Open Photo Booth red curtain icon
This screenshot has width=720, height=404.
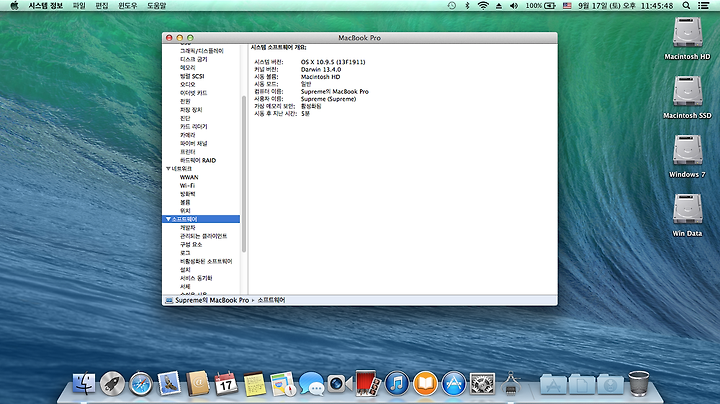(x=368, y=383)
